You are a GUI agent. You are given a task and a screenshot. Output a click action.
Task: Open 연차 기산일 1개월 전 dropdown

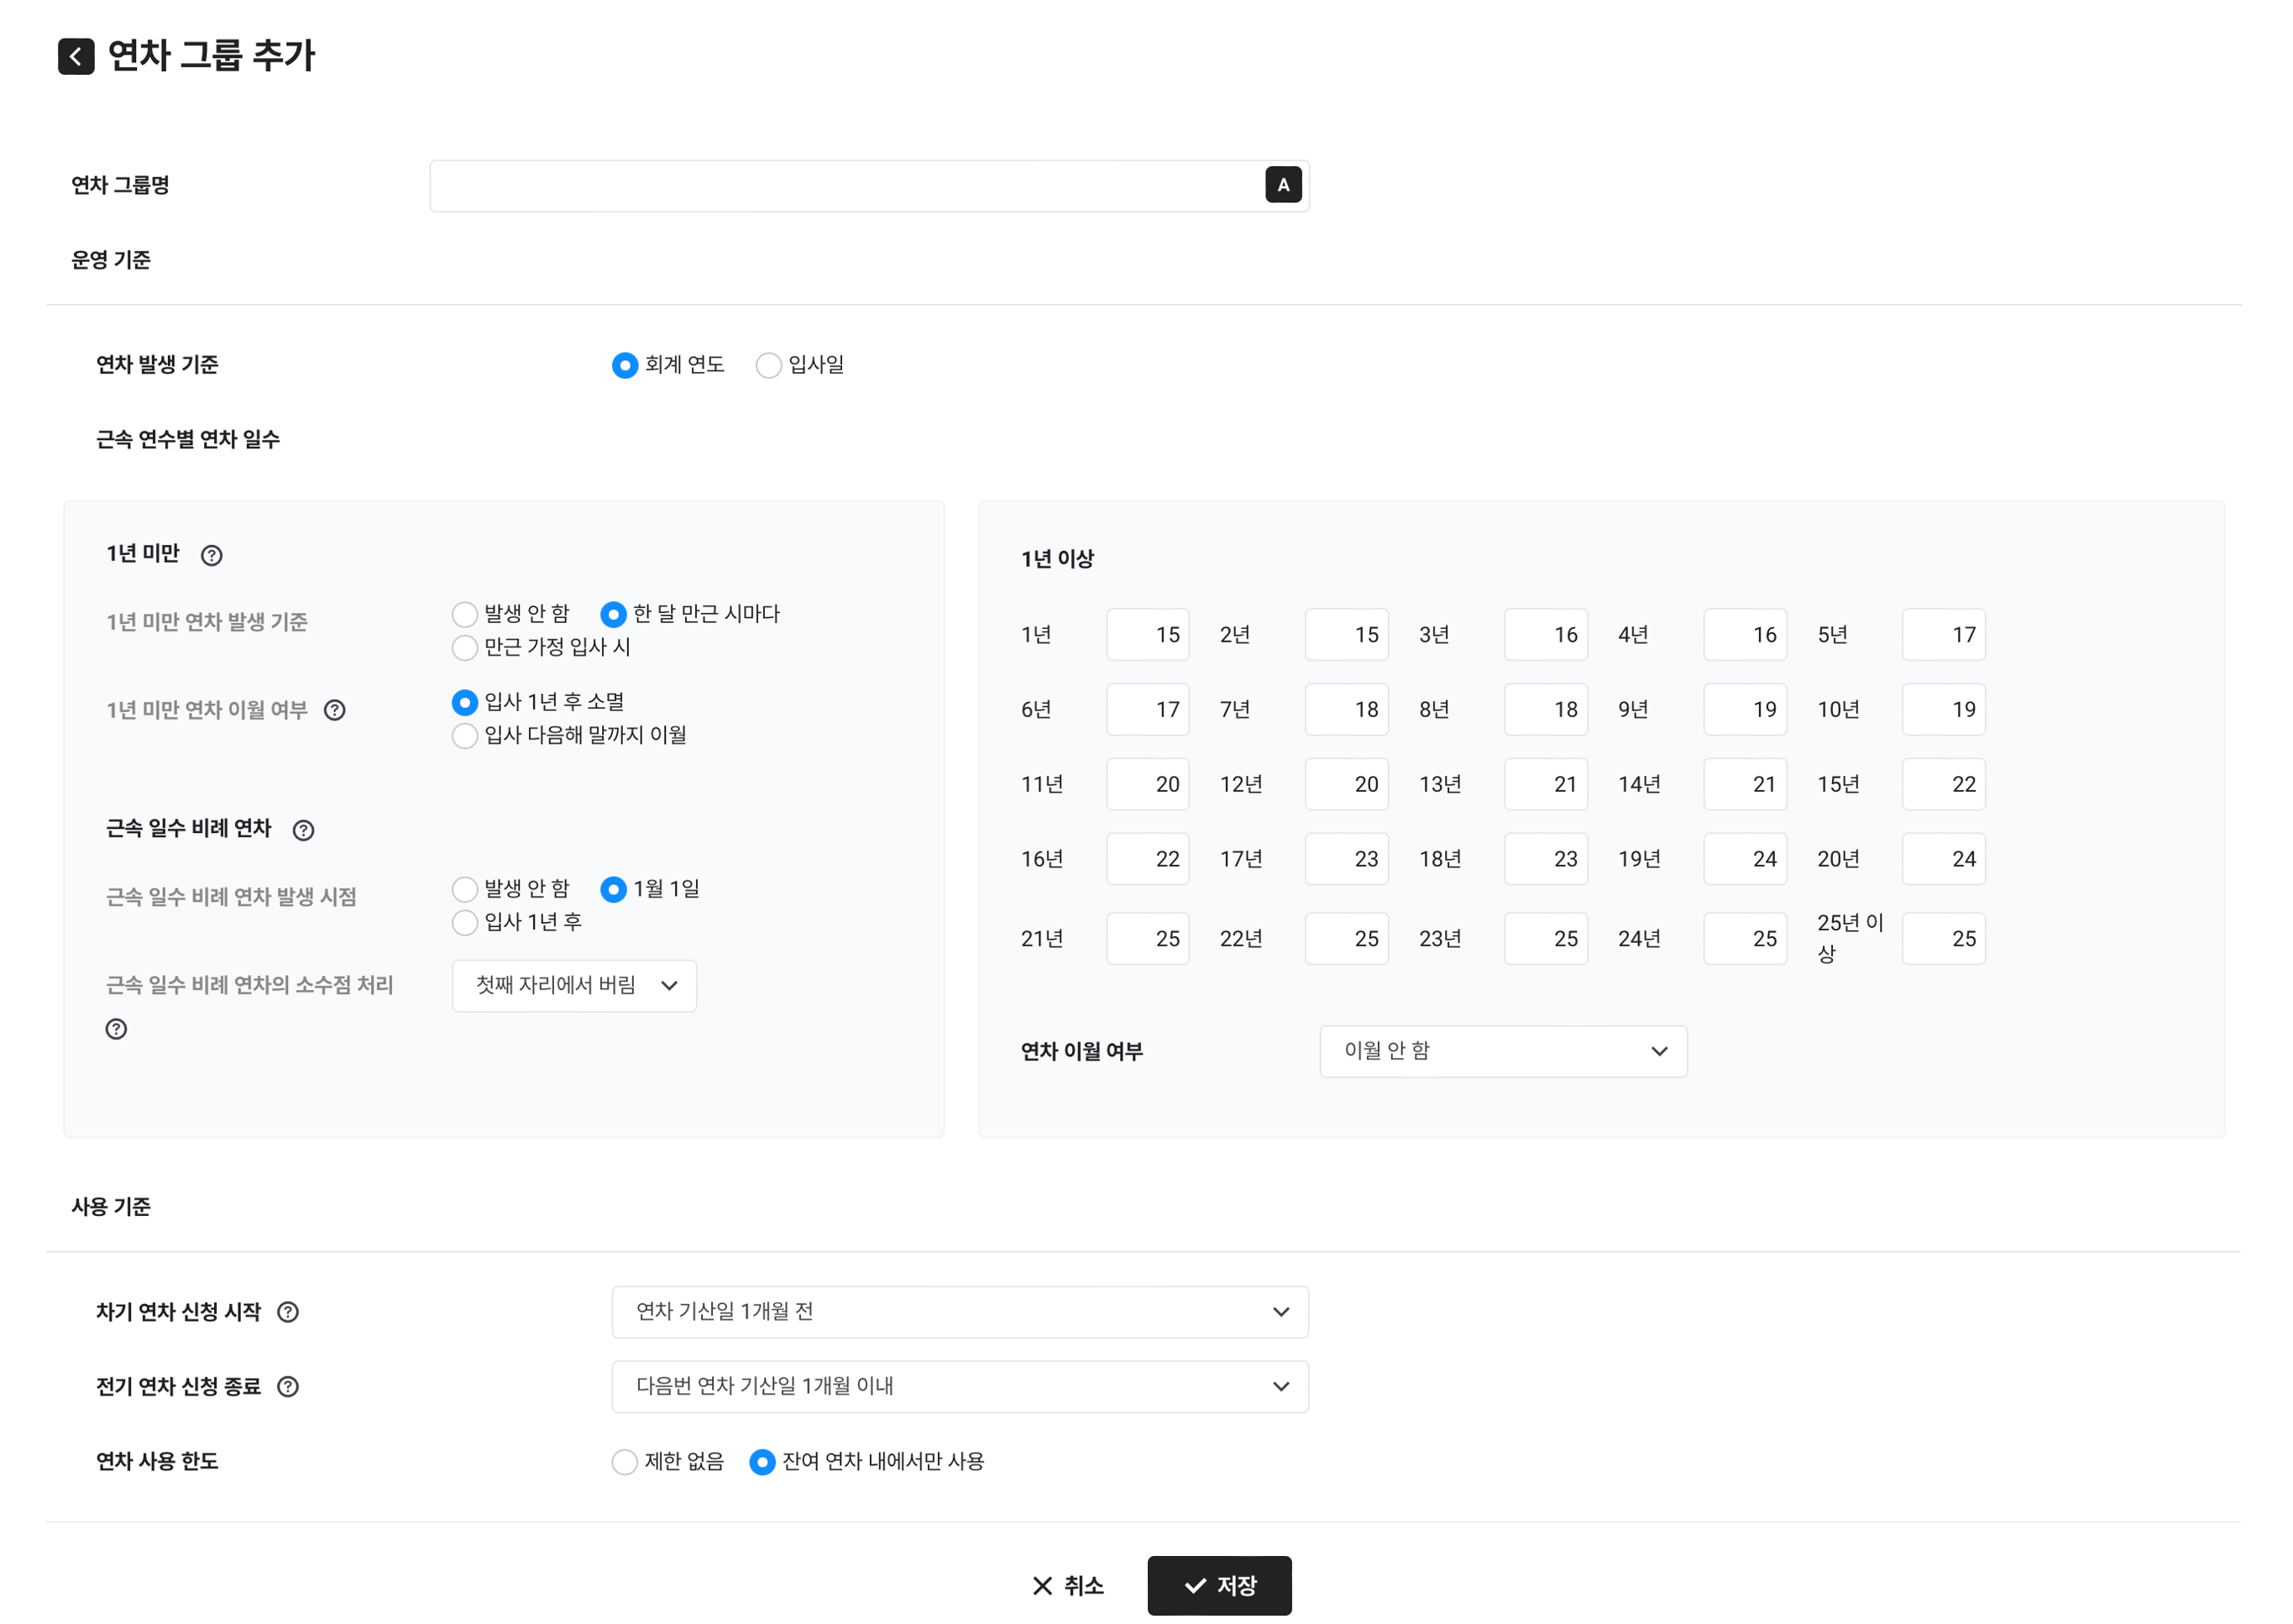click(959, 1312)
